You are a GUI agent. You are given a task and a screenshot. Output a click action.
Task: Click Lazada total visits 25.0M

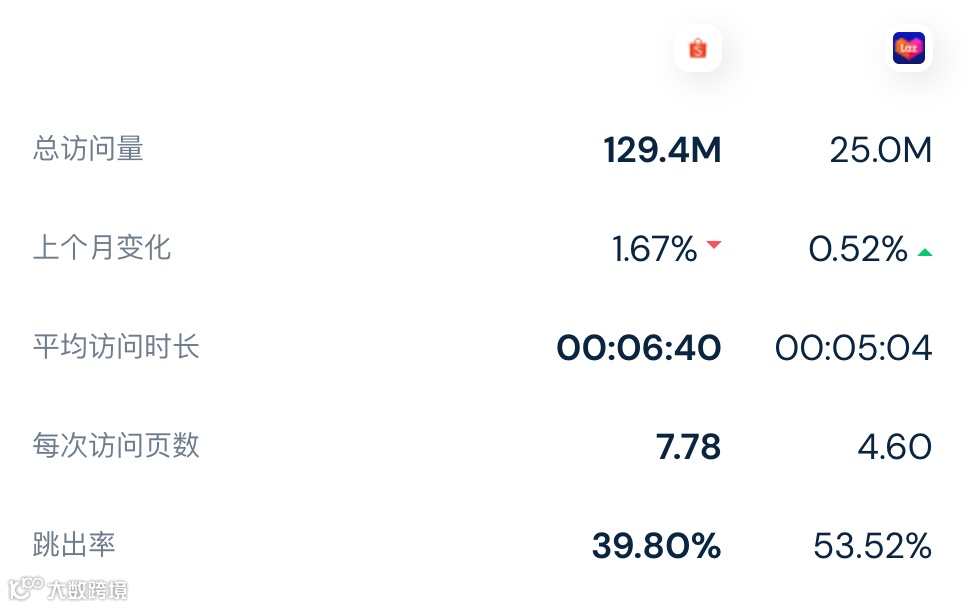[x=880, y=151]
